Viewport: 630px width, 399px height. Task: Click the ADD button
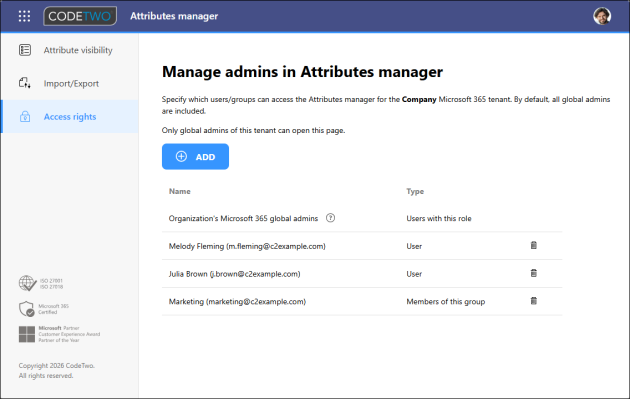[195, 157]
